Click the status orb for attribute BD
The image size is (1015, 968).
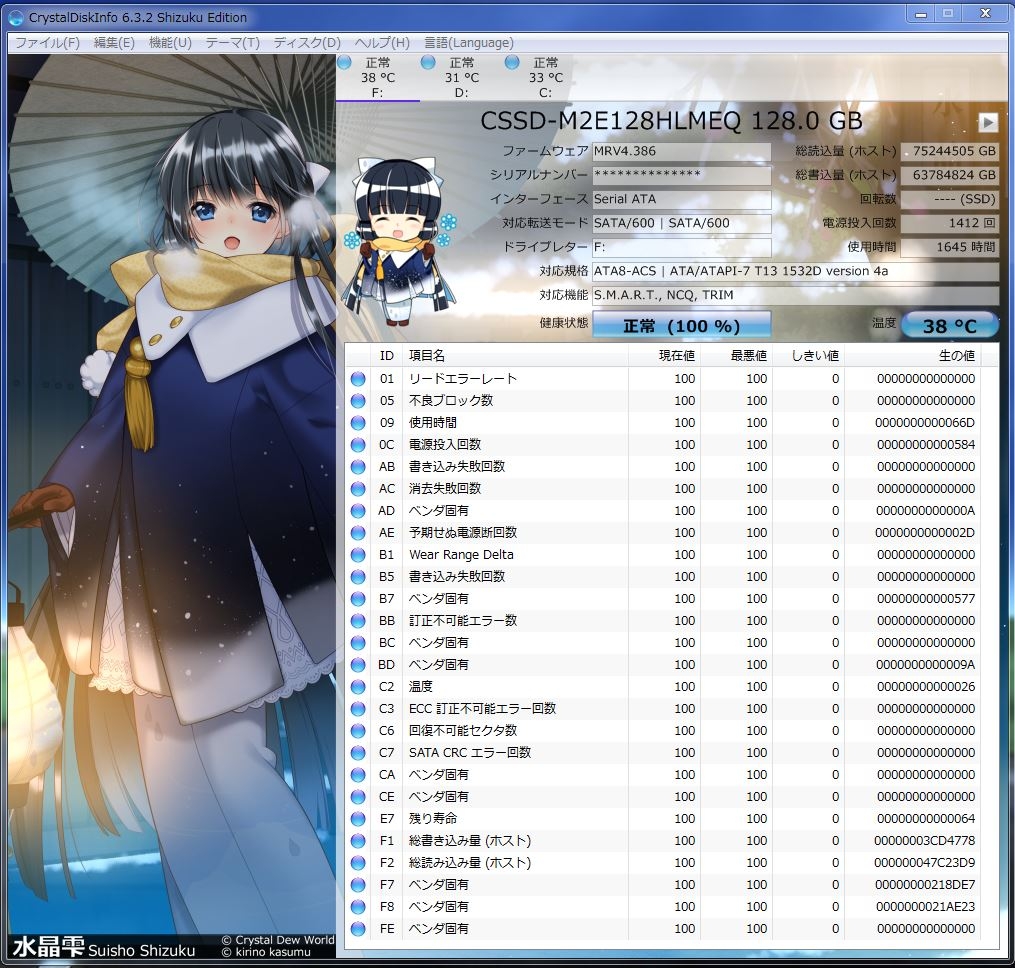[358, 665]
